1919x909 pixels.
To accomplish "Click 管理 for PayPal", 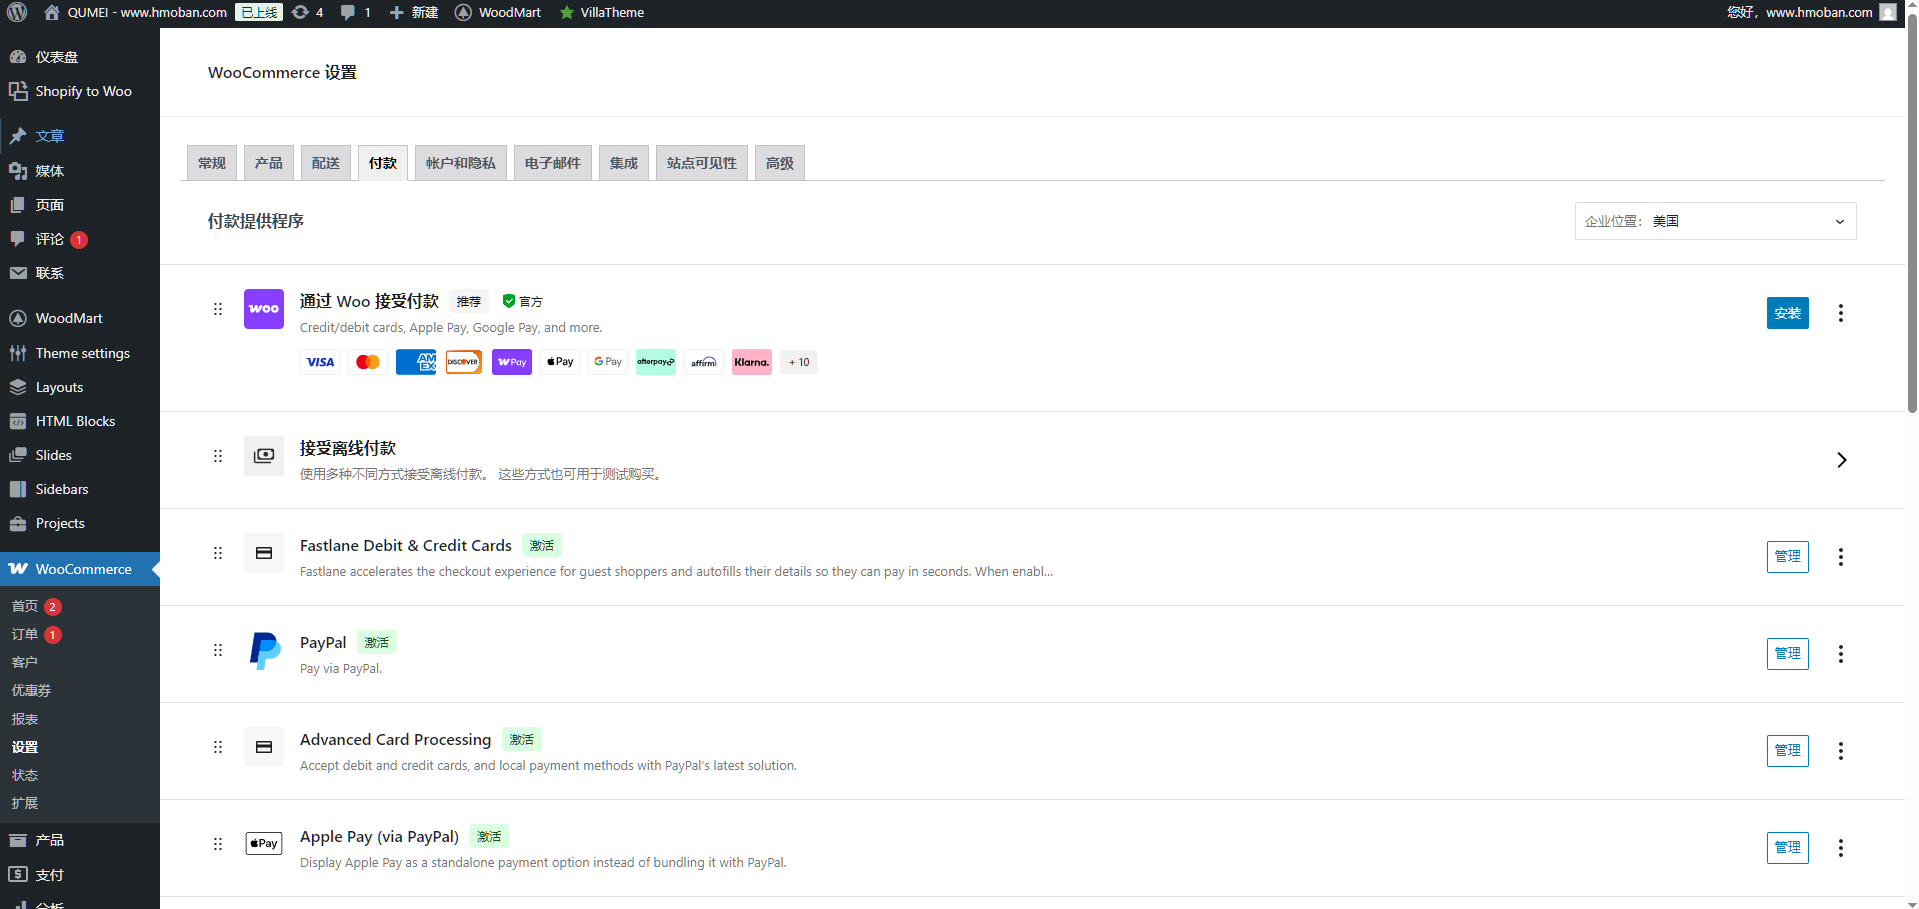I will click(x=1788, y=654).
